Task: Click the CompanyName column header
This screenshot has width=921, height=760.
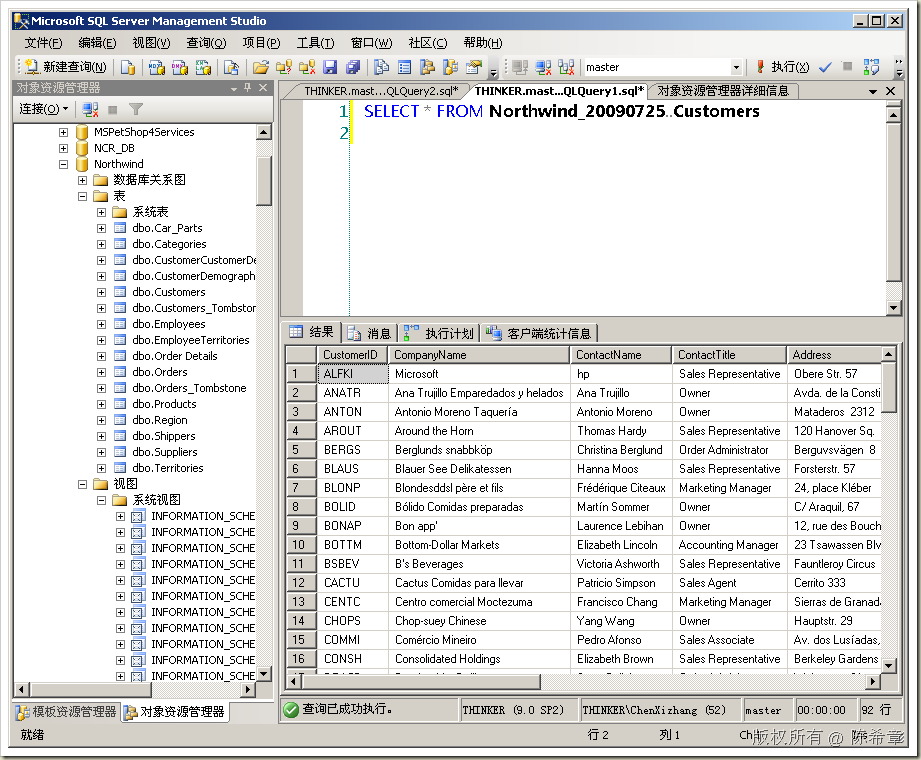Action: [479, 355]
